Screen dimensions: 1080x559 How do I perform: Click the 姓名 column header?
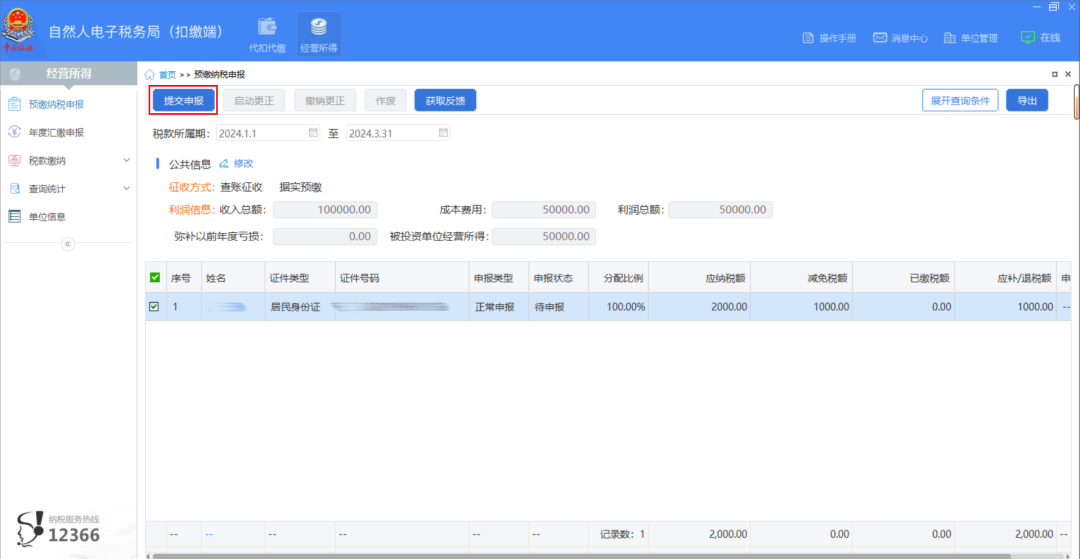pyautogui.click(x=233, y=277)
